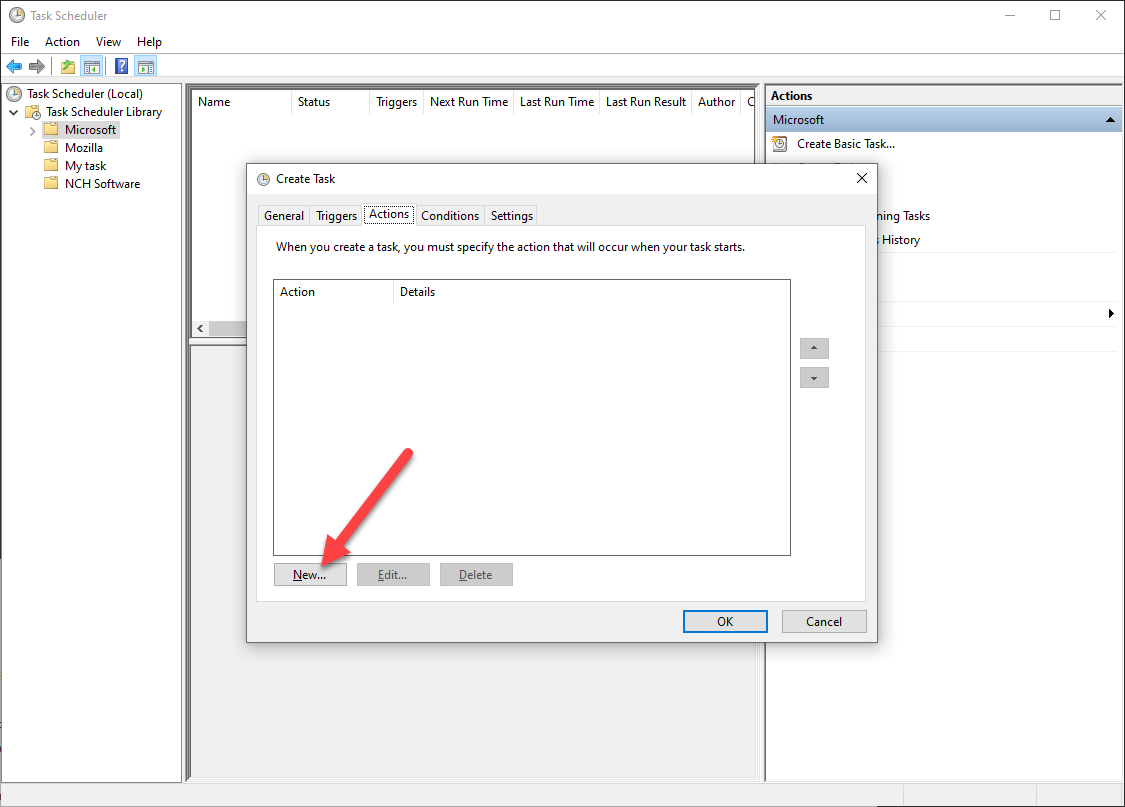Click the History entry in Actions pane
Screen dimensions: 1125x807
coord(900,240)
